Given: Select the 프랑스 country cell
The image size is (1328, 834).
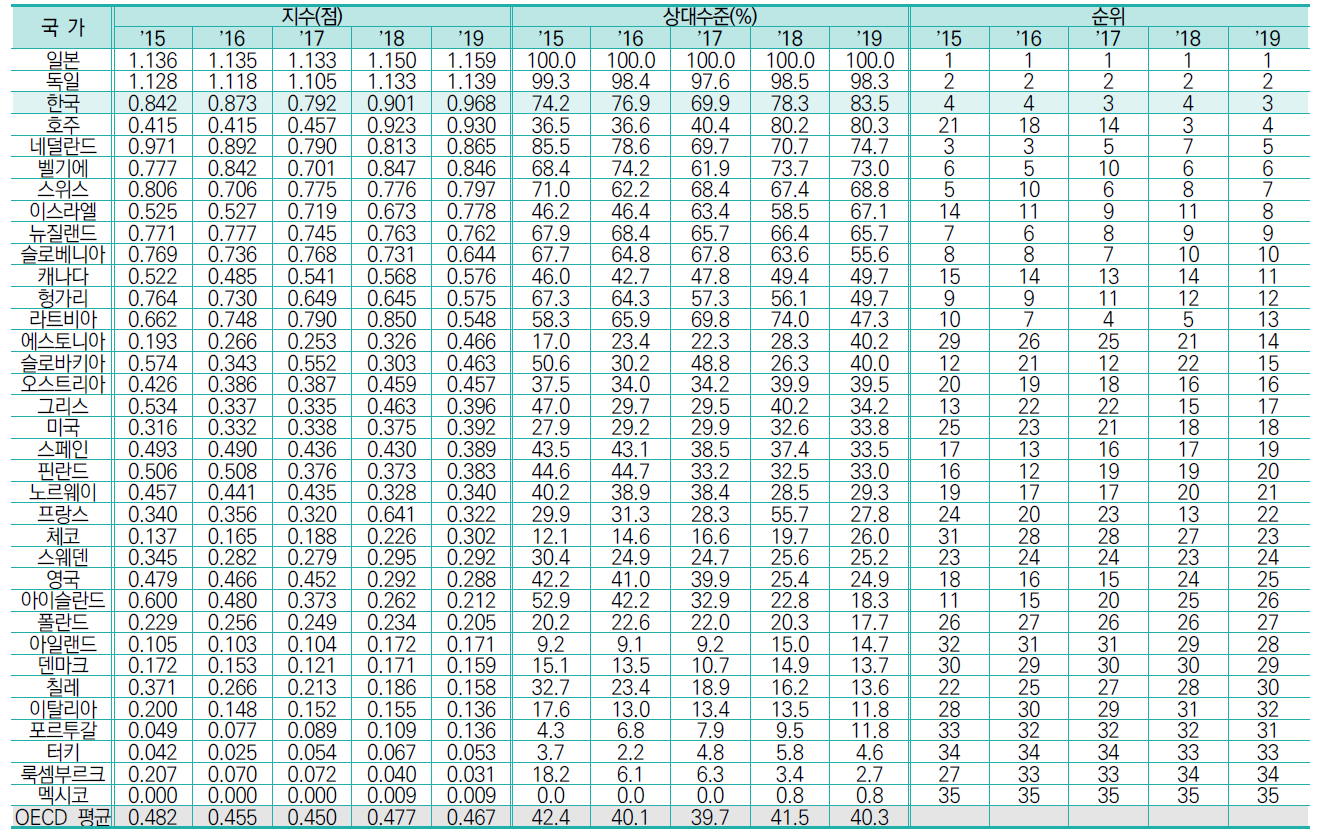Looking at the screenshot, I should (x=61, y=514).
